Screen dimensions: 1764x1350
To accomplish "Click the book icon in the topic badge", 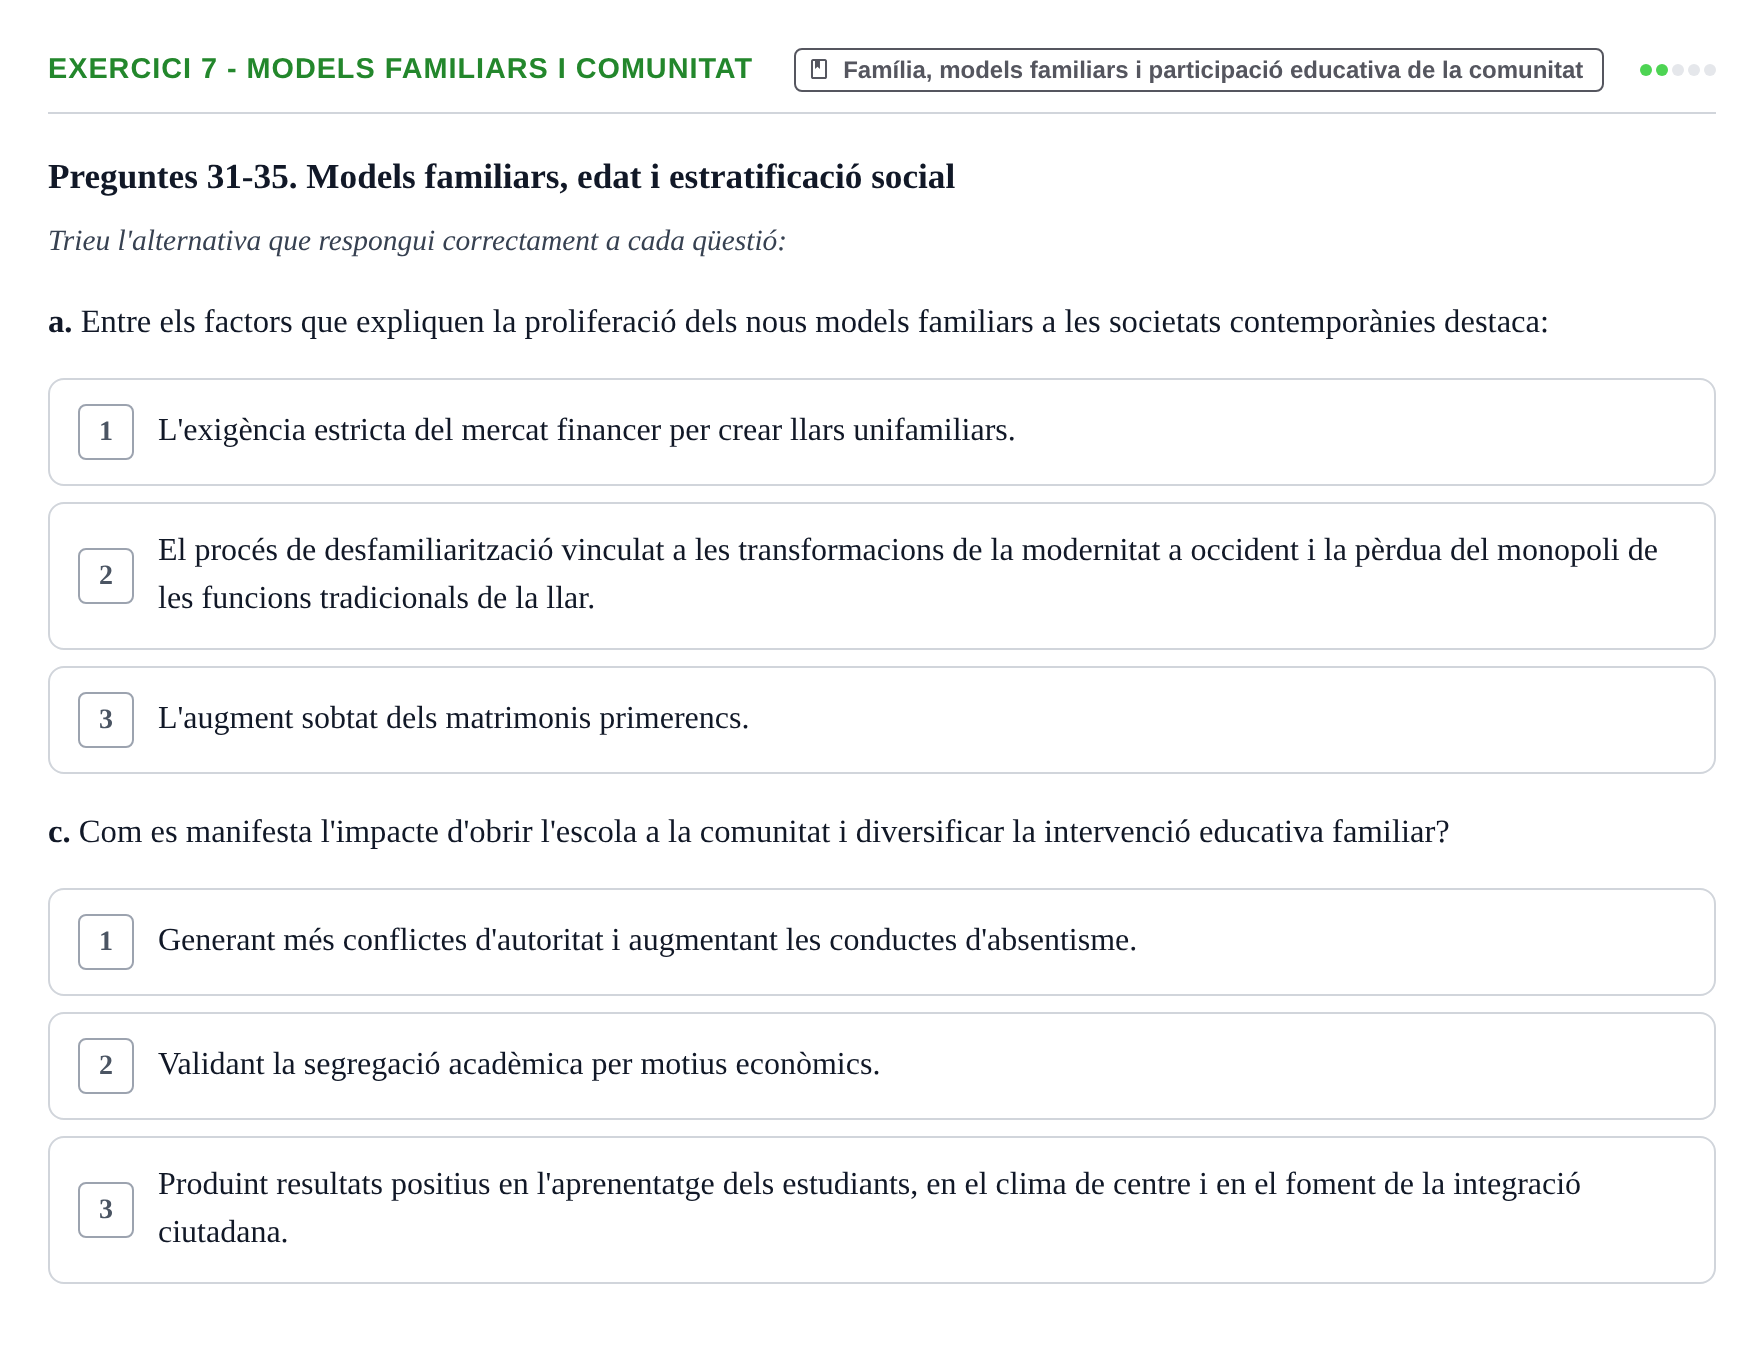I will coord(819,70).
